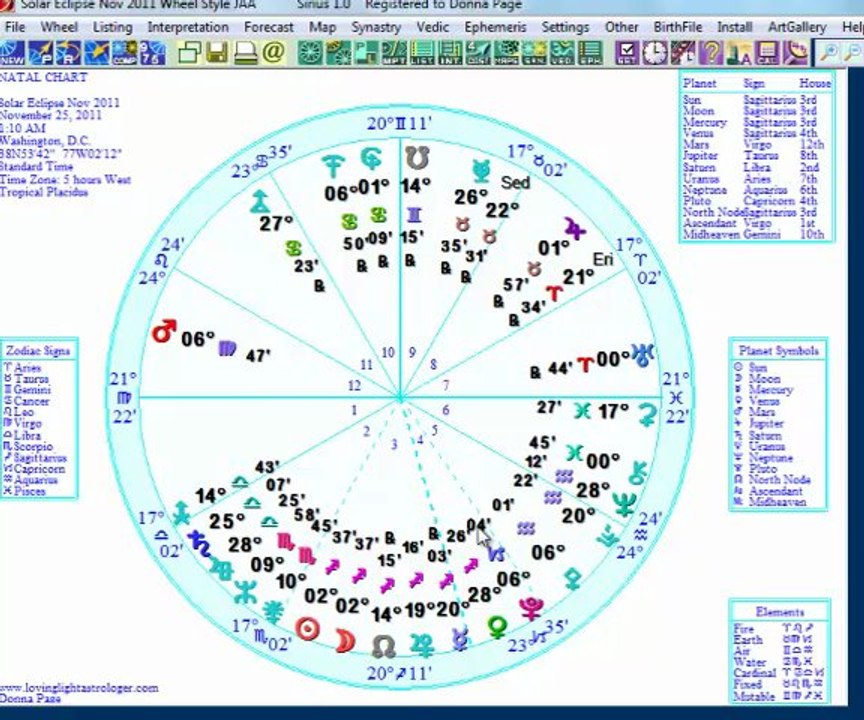Screen dimensions: 864x720
Task: Click the '20° Gemini 11'' Midheaven cusp label
Action: coord(399,123)
